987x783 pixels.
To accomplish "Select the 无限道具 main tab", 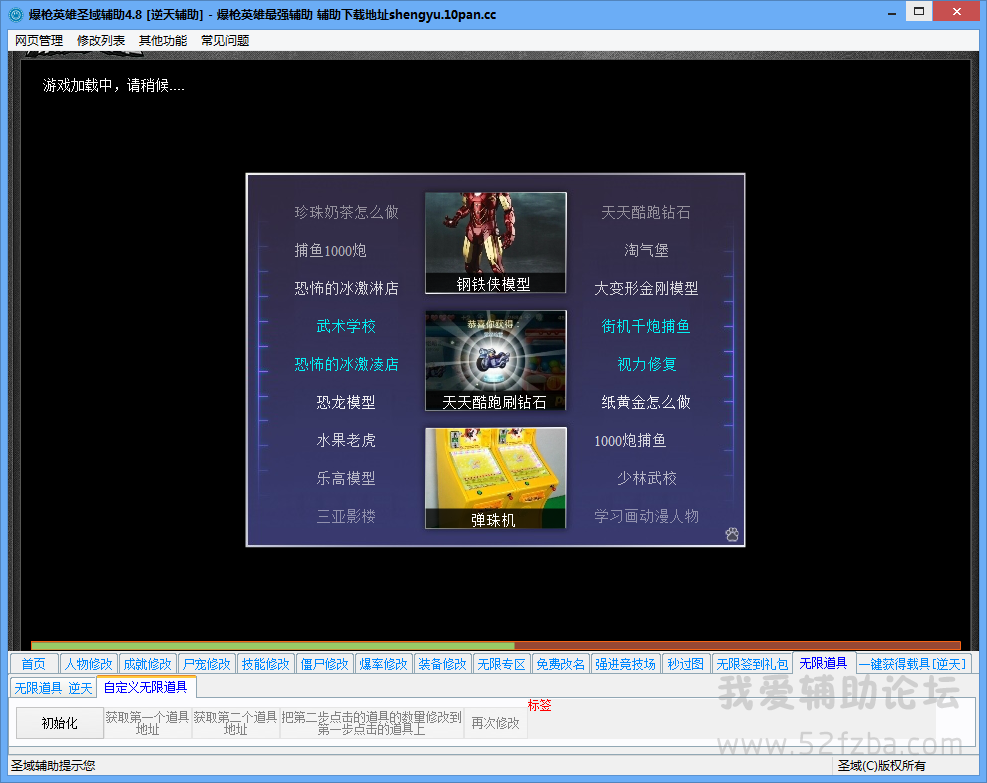I will (823, 663).
